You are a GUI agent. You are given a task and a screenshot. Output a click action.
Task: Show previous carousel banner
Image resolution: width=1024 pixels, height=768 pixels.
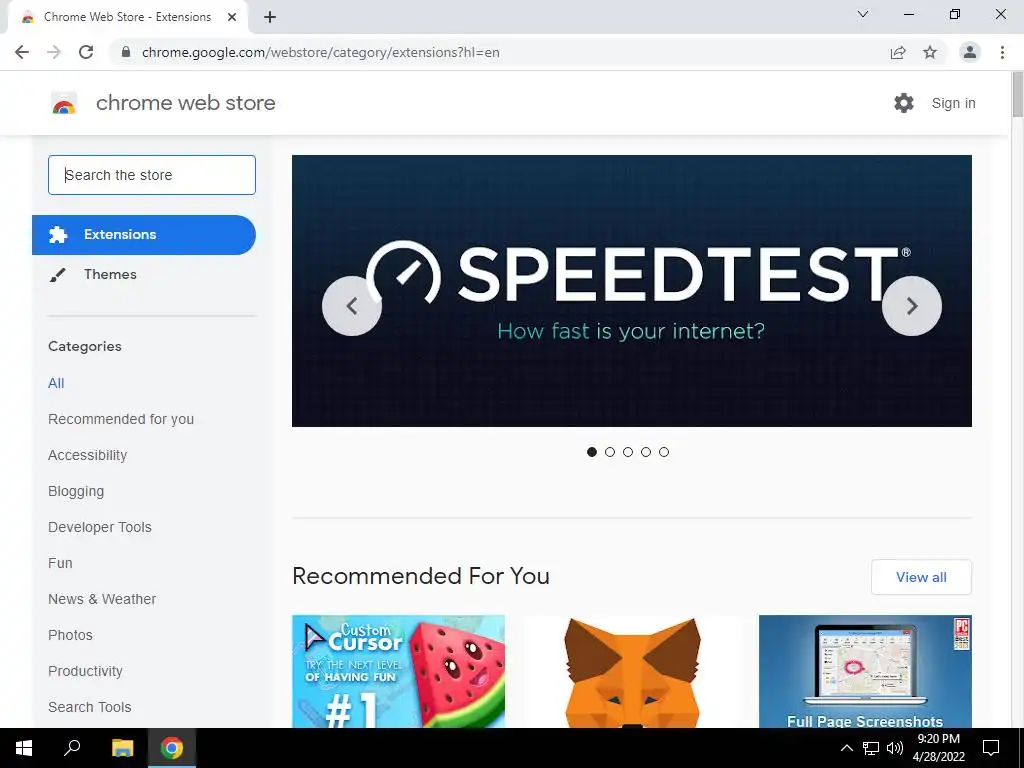click(352, 306)
